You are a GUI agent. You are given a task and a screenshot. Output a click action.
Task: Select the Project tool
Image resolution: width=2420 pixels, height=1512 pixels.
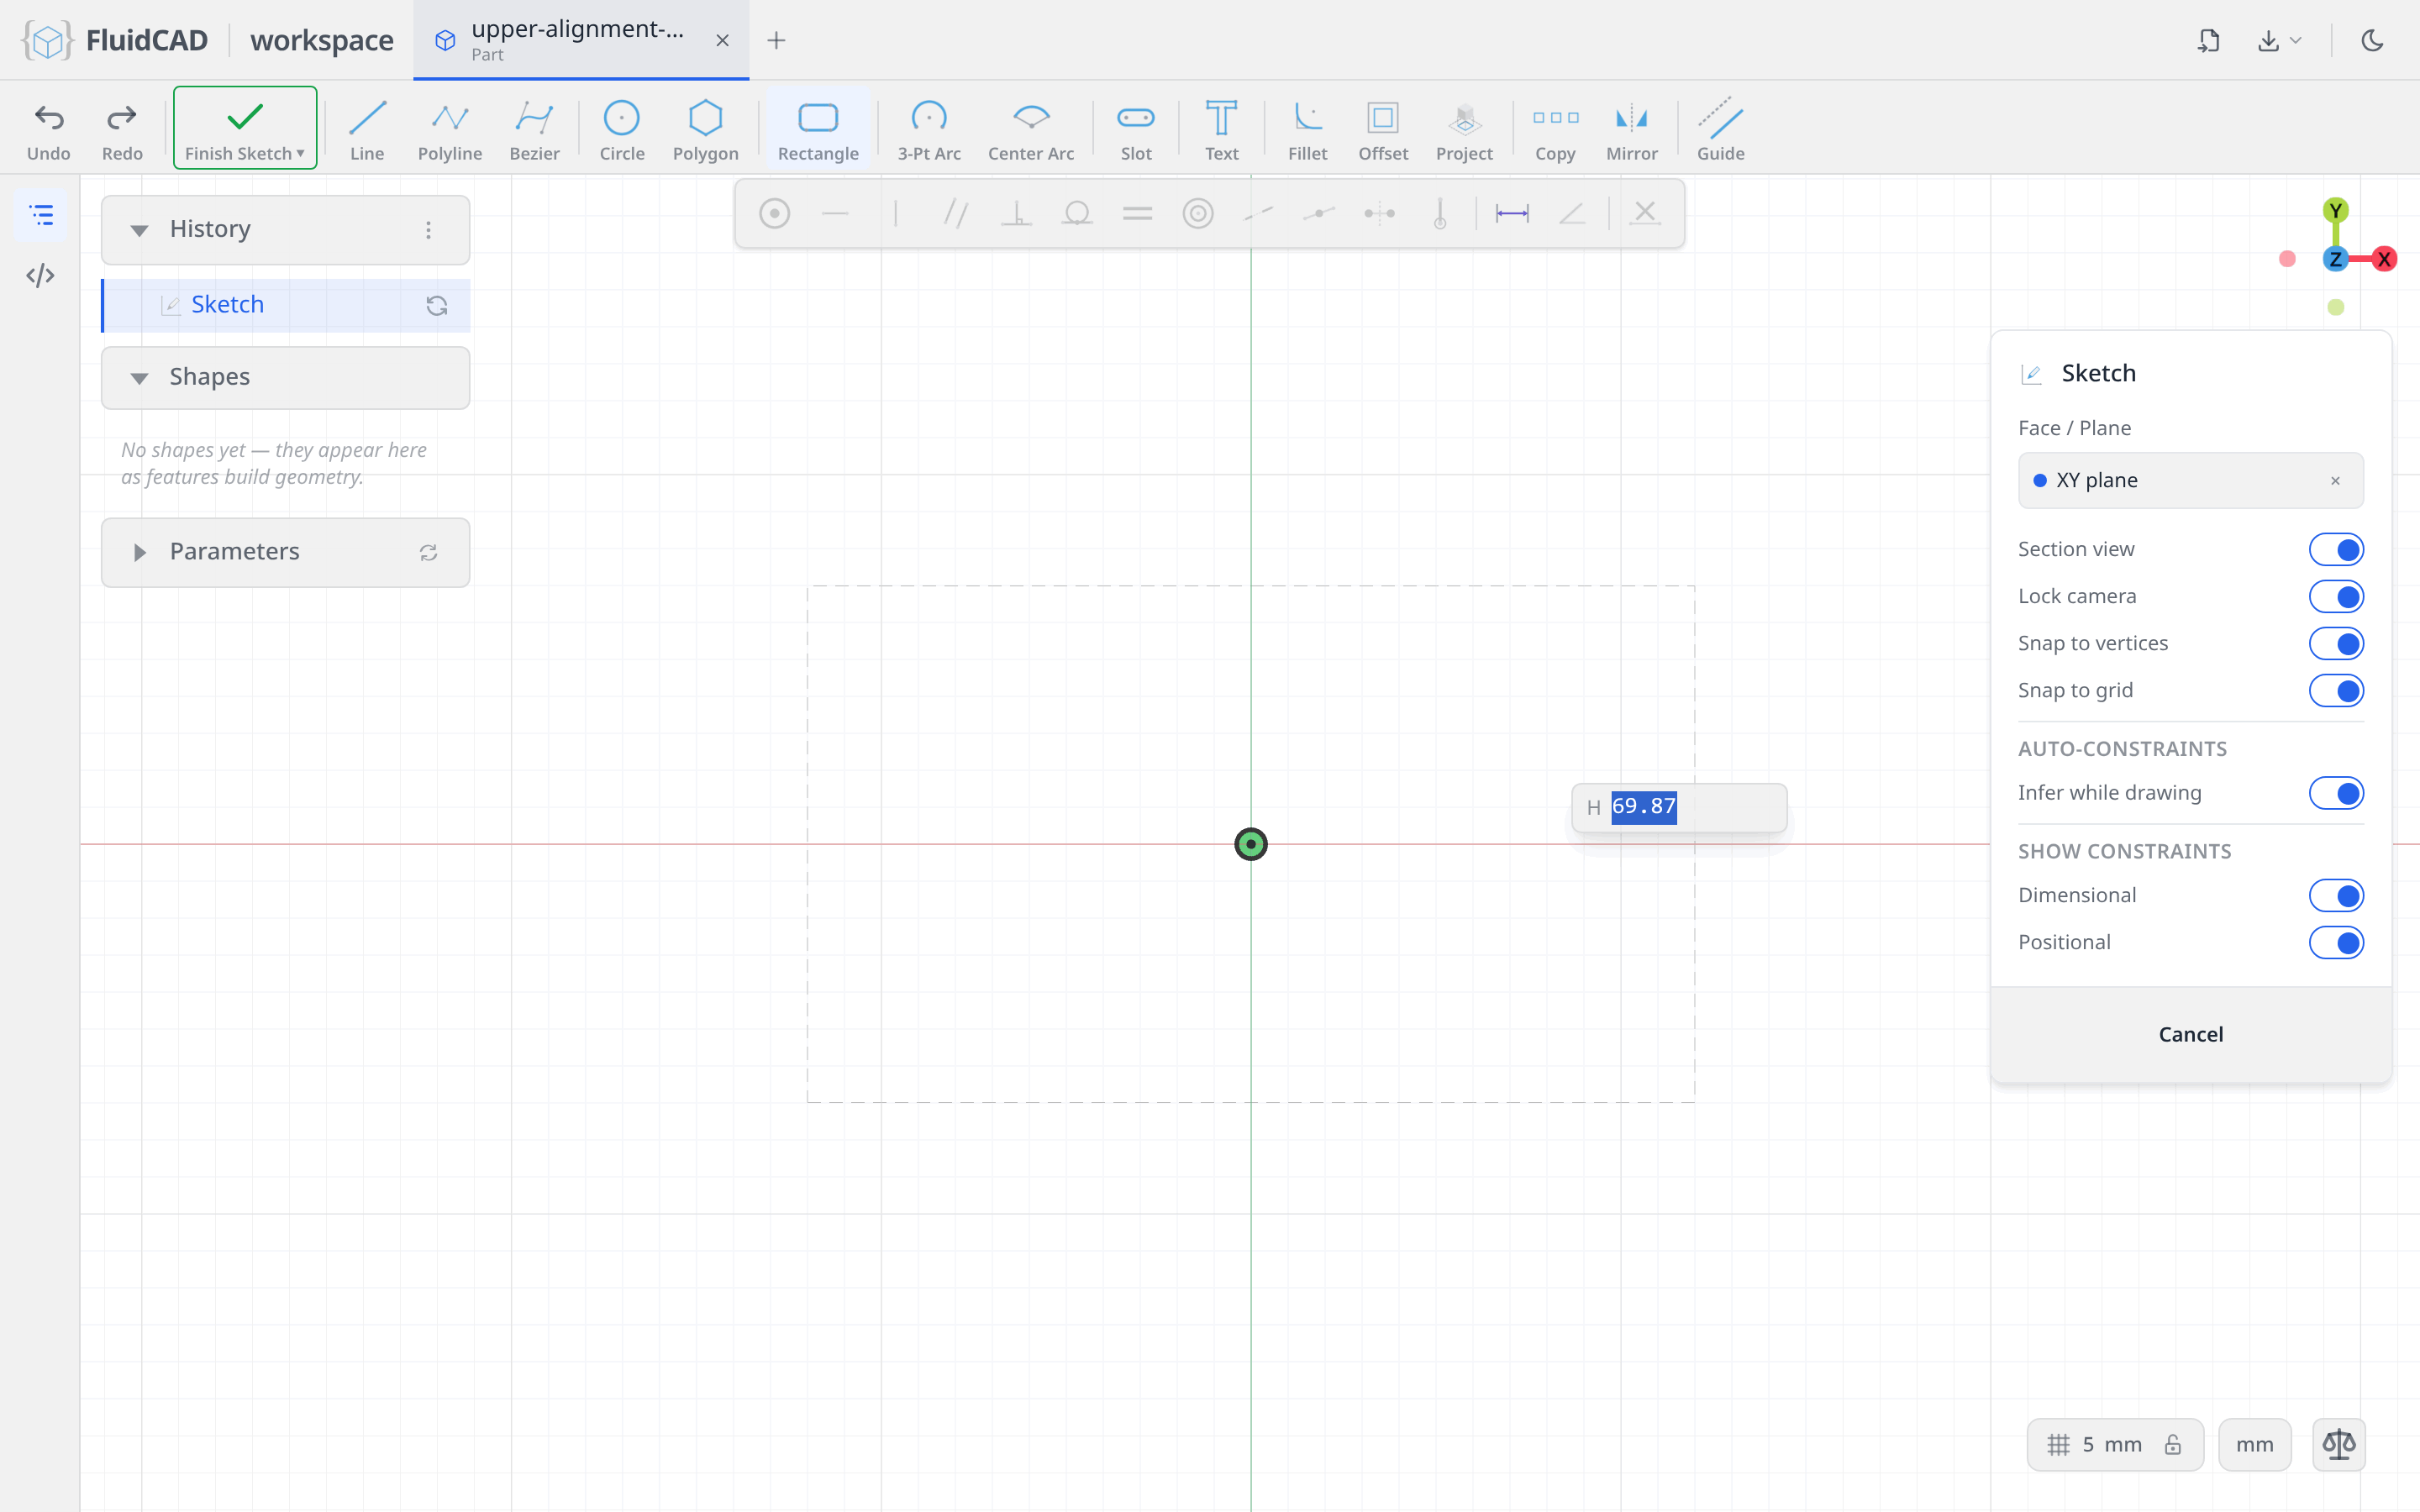click(1464, 129)
